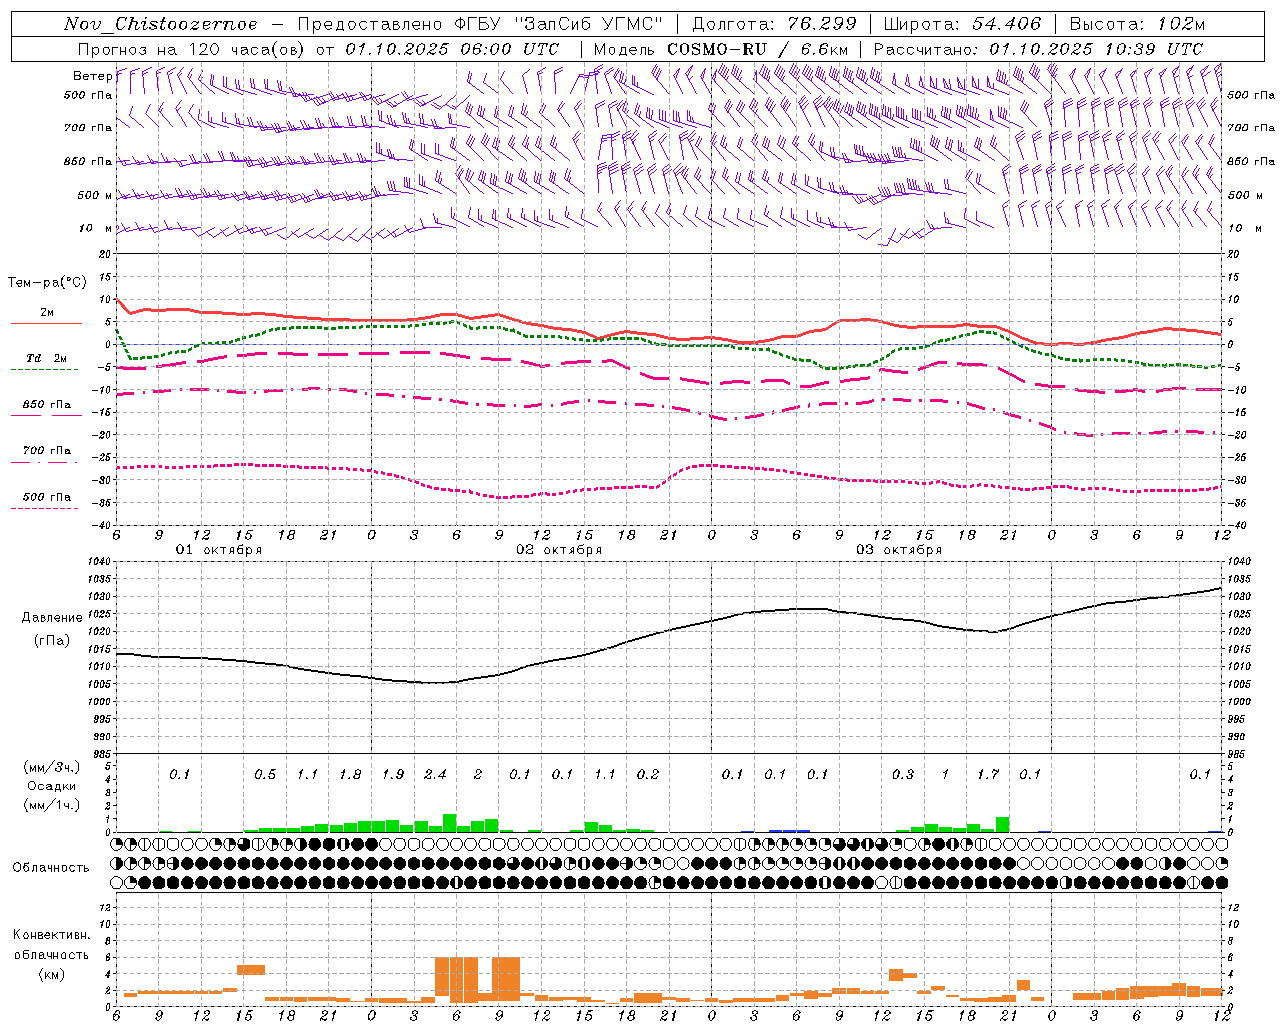The height and width of the screenshot is (1024, 1280).
Task: Click the '(гПа)' pressure unit label
Action: coord(52,641)
